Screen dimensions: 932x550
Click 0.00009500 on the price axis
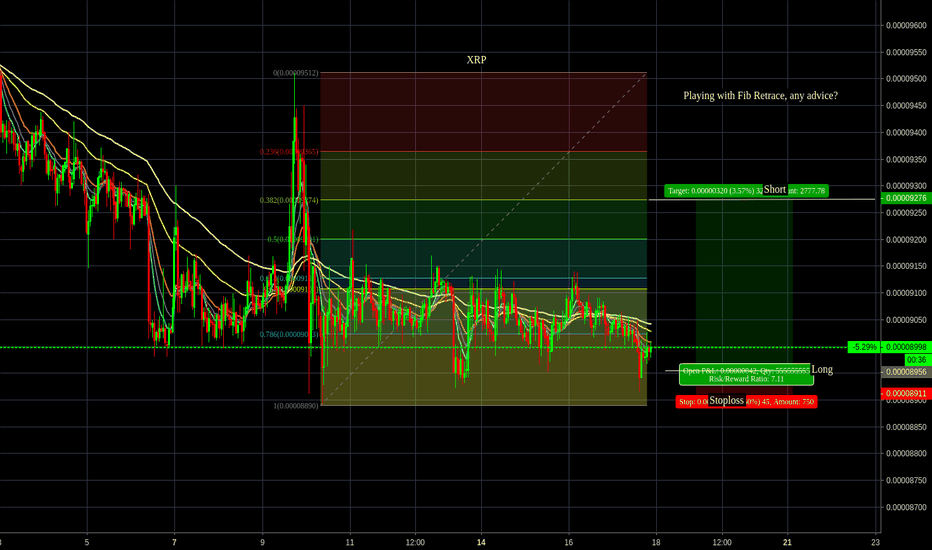tap(906, 78)
